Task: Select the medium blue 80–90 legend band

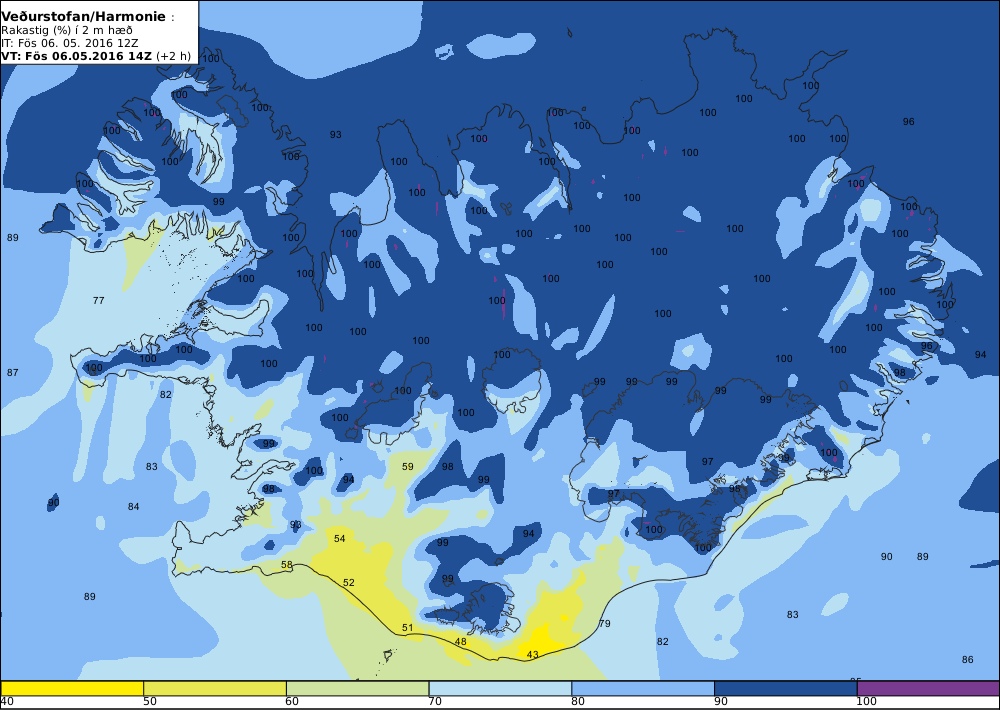Action: tap(643, 688)
